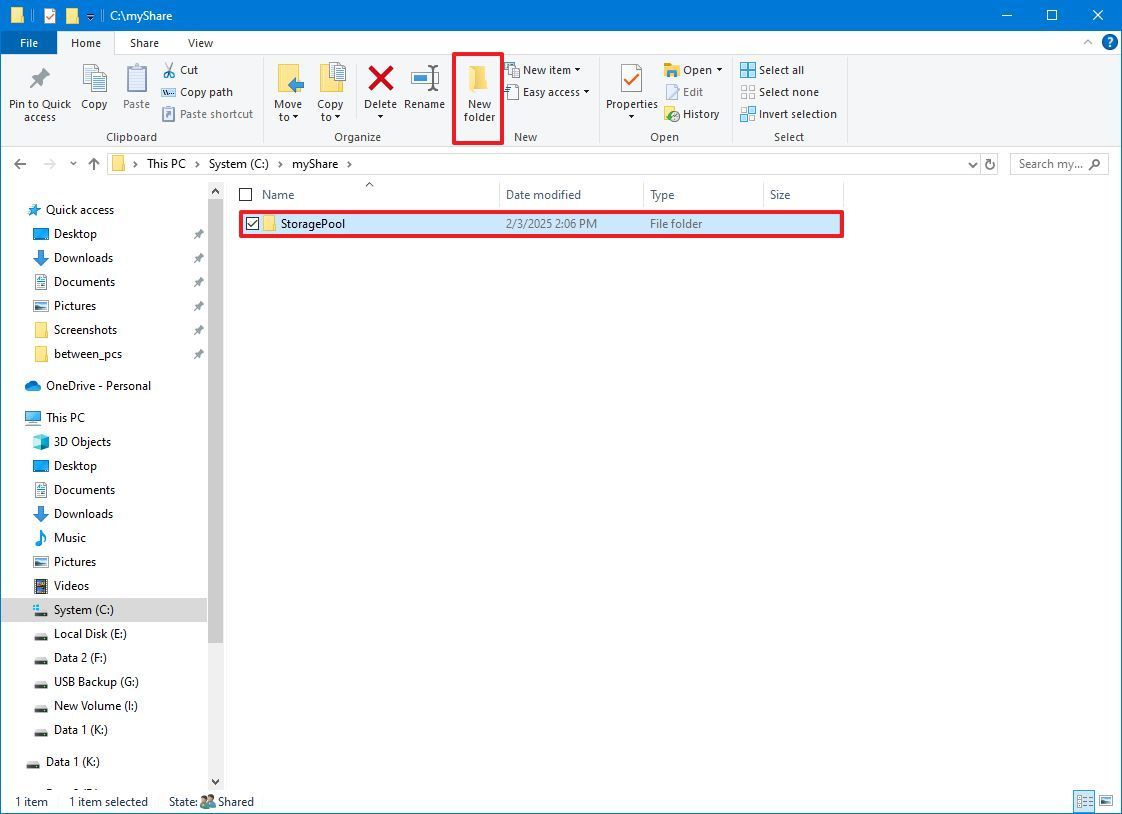Uncheck the StoragePool item checkbox
Image resolution: width=1122 pixels, height=814 pixels.
click(252, 223)
